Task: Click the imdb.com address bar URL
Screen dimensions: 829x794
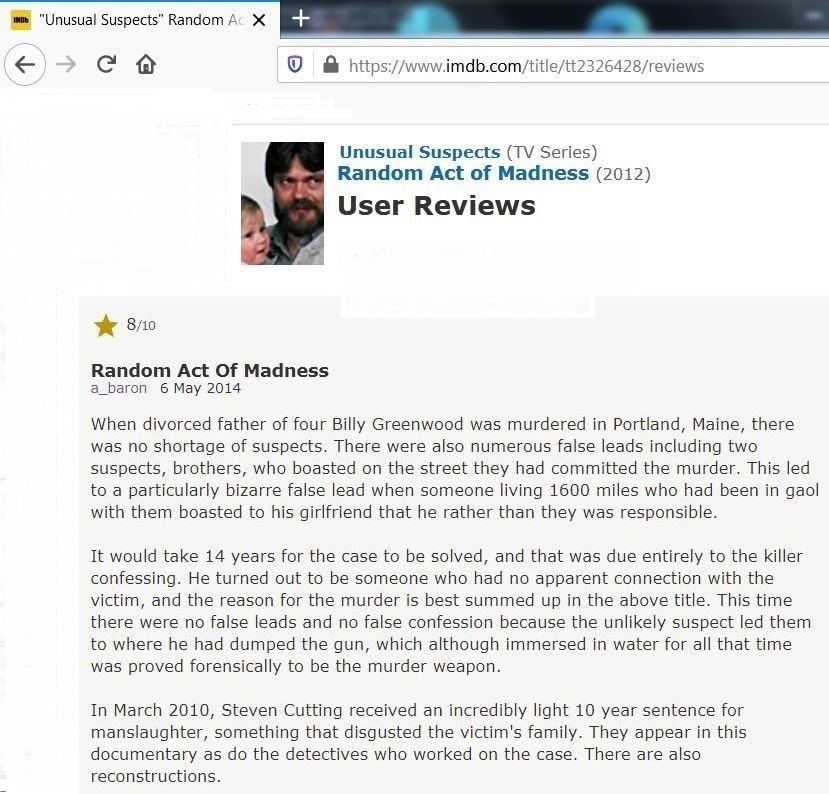Action: [526, 66]
